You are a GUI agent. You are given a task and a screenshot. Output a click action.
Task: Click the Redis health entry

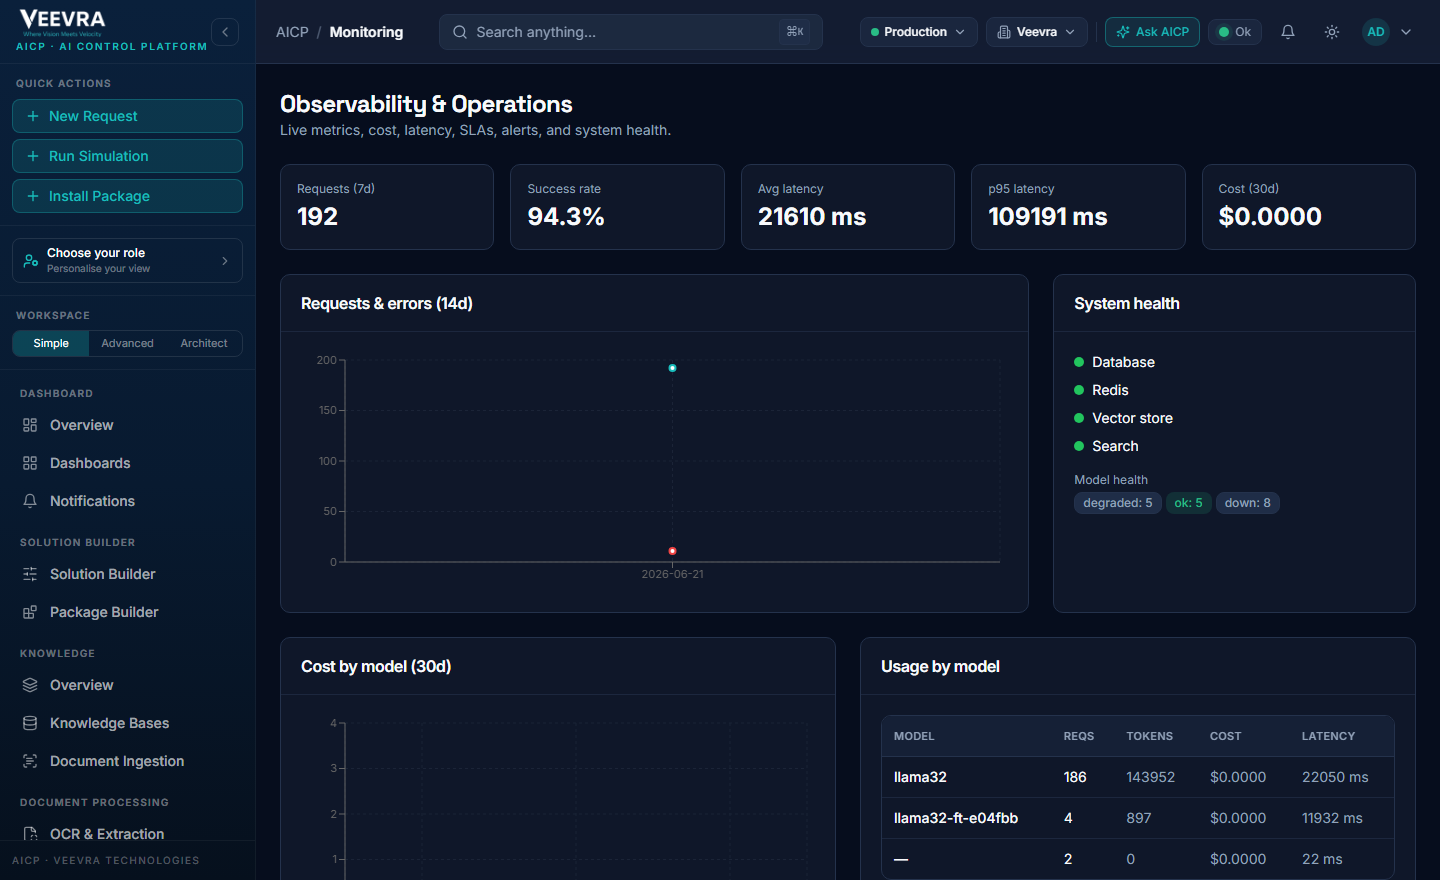pyautogui.click(x=1102, y=390)
